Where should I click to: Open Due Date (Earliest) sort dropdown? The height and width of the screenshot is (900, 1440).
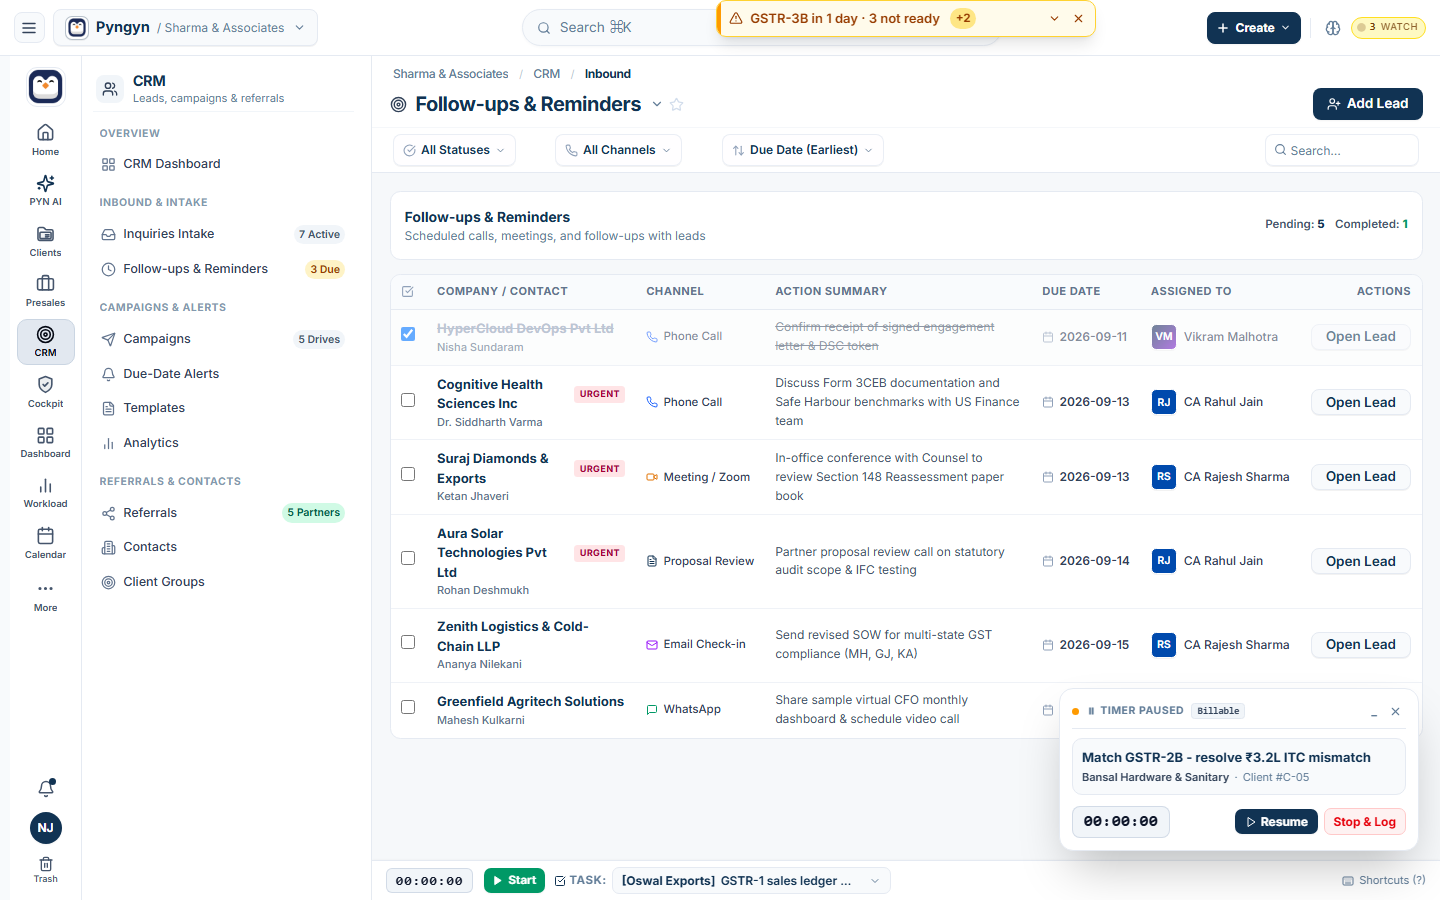803,150
